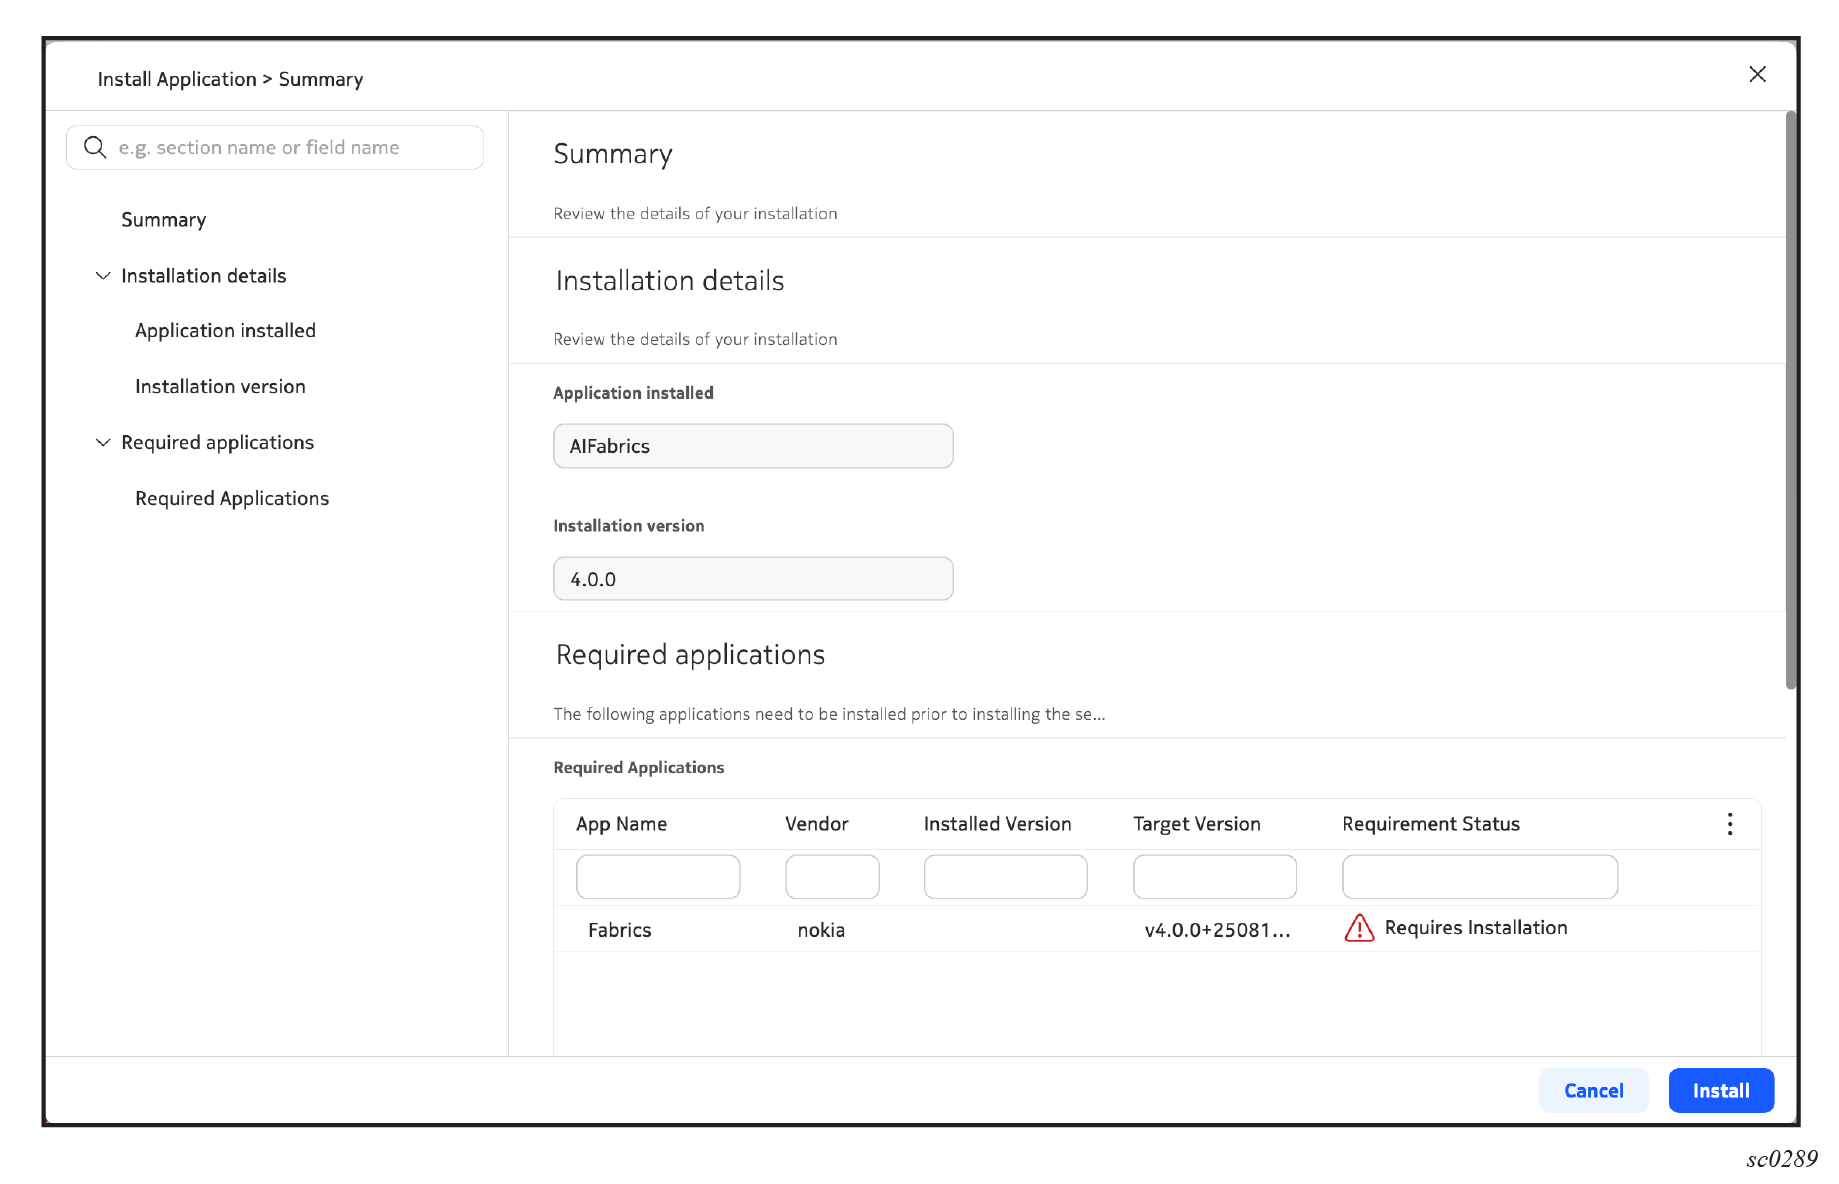
Task: Click the search magnifier icon
Action: pyautogui.click(x=95, y=147)
